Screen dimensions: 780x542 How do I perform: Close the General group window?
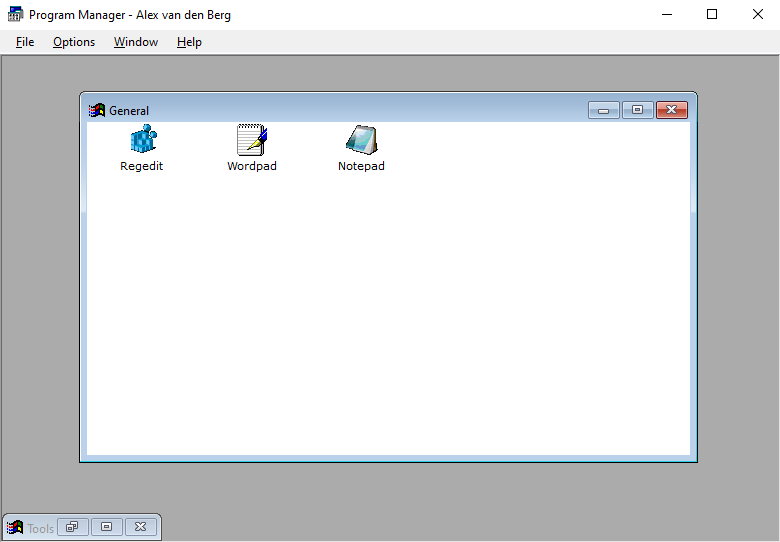coord(672,110)
